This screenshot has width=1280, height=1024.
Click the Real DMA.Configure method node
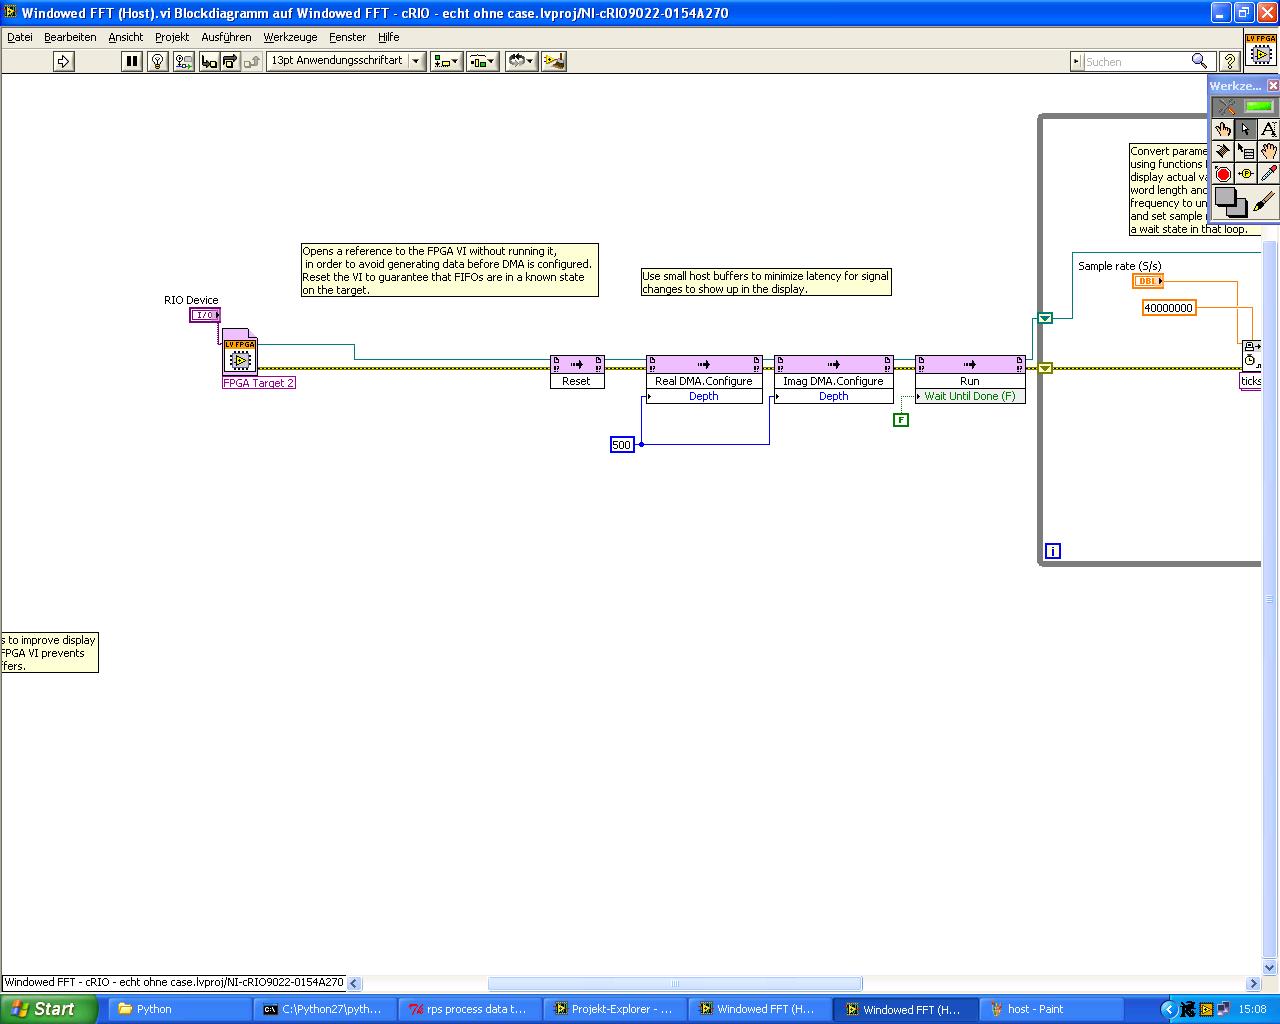[x=704, y=380]
